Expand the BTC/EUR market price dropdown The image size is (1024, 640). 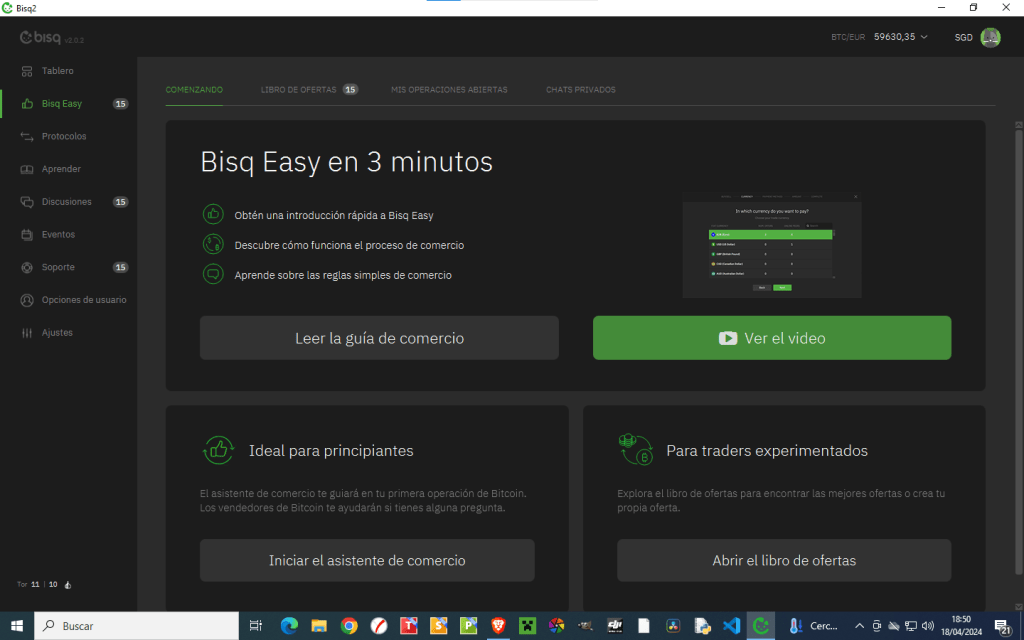[x=923, y=37]
